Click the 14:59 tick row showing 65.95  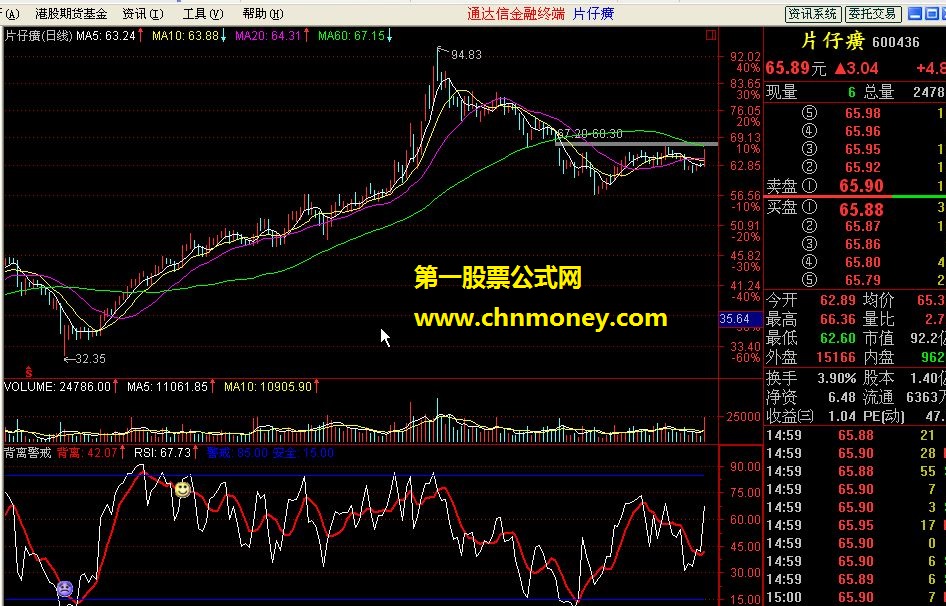pyautogui.click(x=855, y=525)
